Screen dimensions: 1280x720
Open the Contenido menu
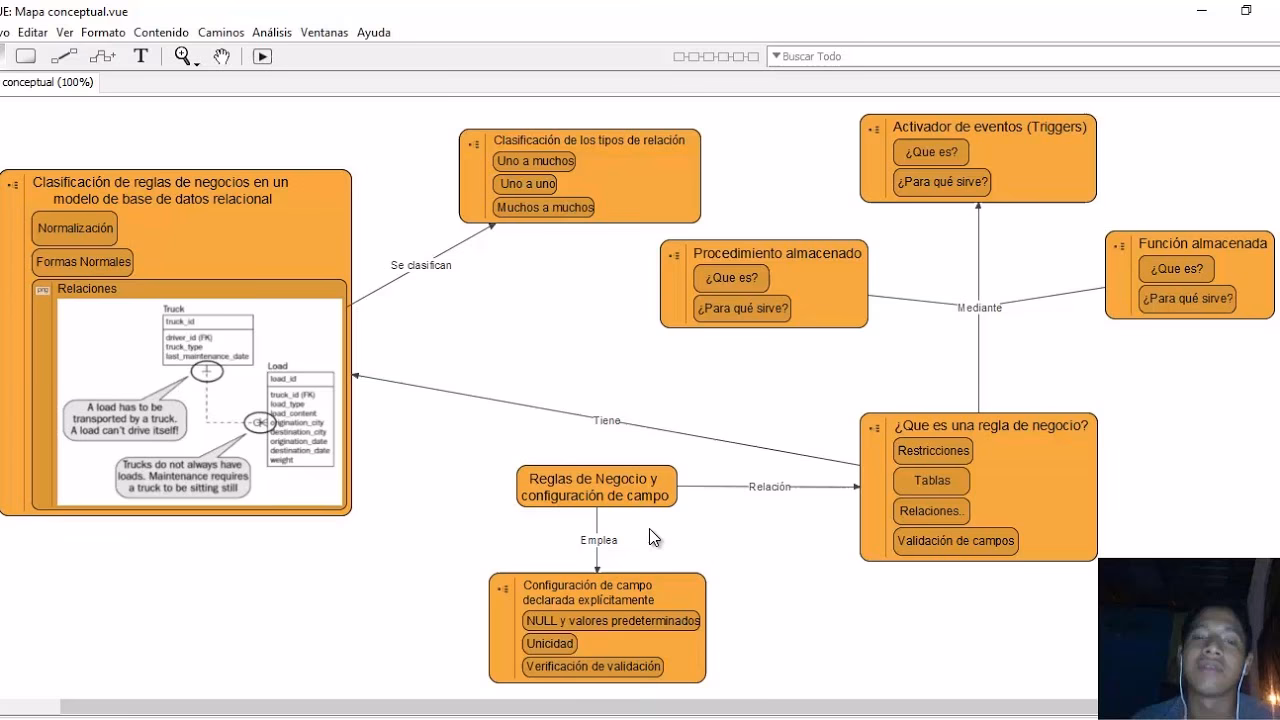click(161, 32)
